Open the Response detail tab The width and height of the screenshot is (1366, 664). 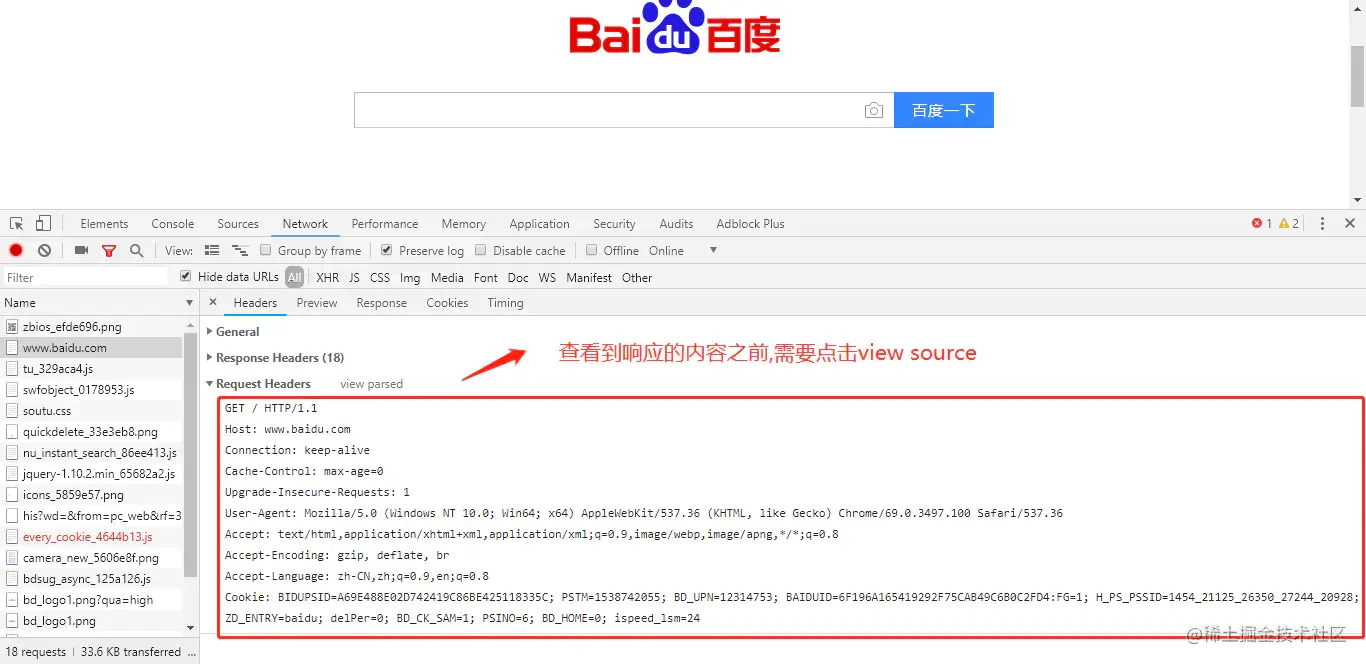(382, 302)
